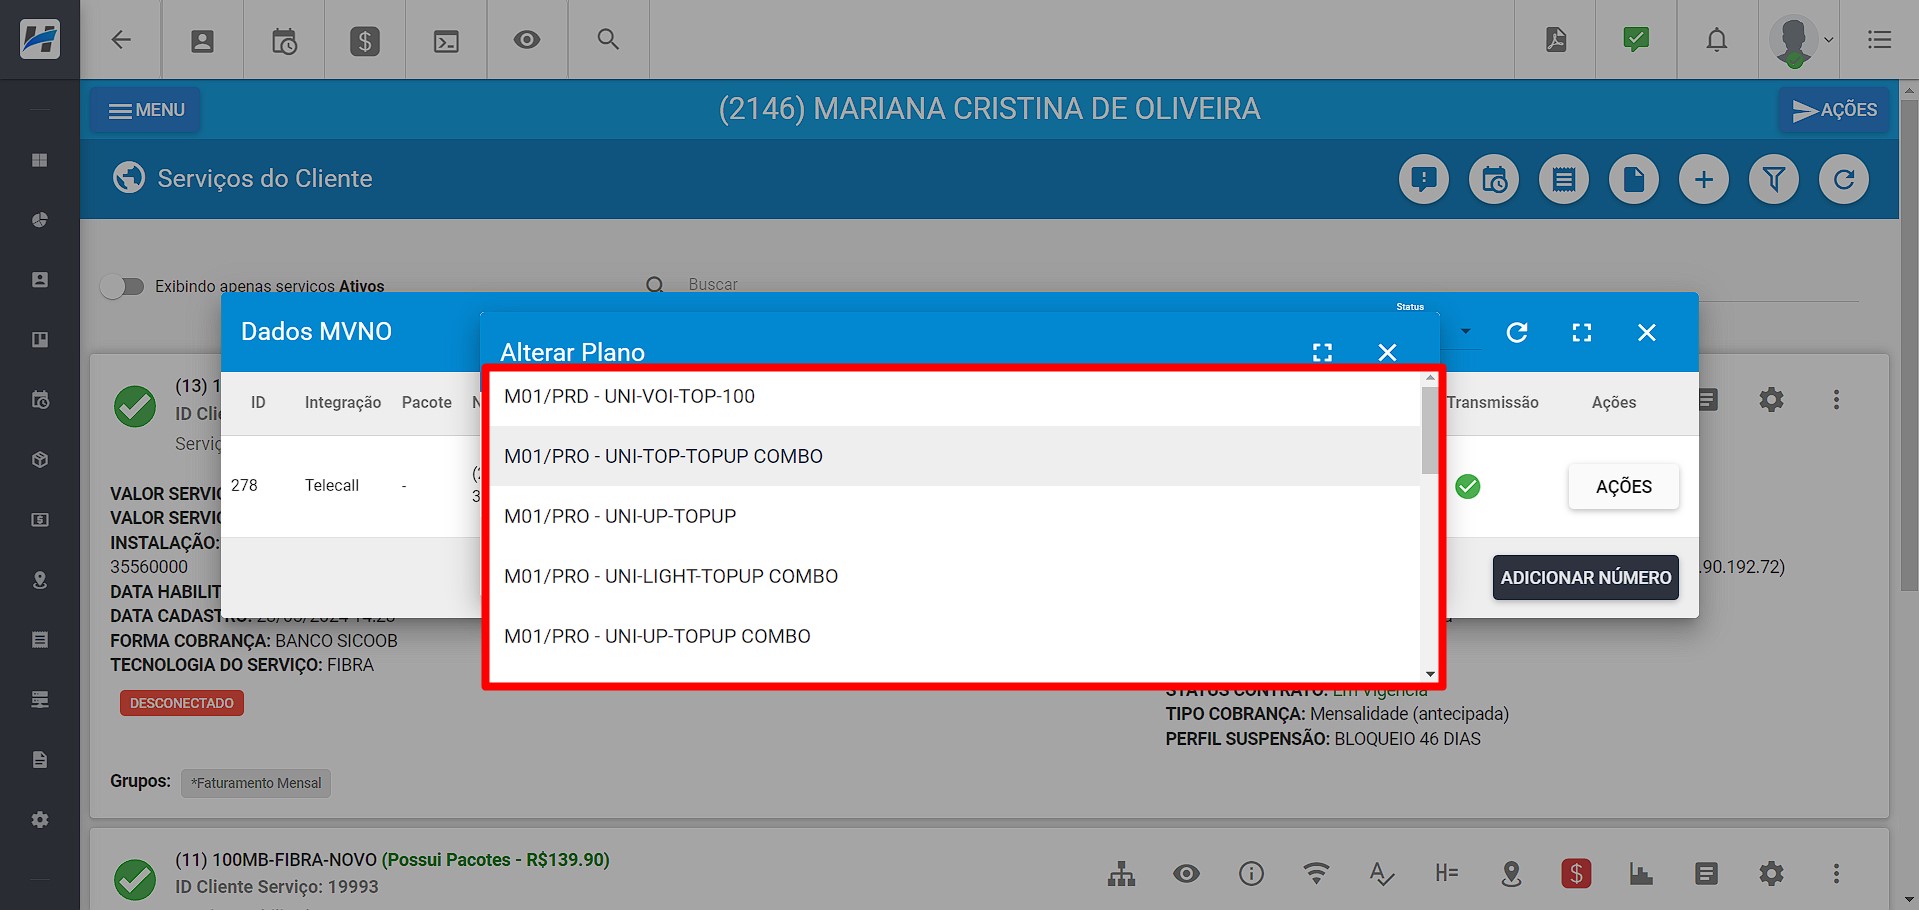The height and width of the screenshot is (910, 1919).
Task: Open the list menu icon at top right
Action: point(1880,40)
